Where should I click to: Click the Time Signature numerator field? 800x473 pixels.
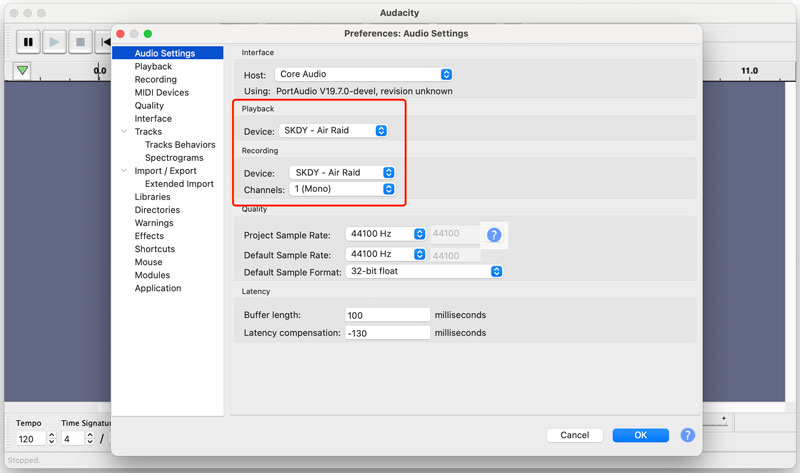point(72,439)
